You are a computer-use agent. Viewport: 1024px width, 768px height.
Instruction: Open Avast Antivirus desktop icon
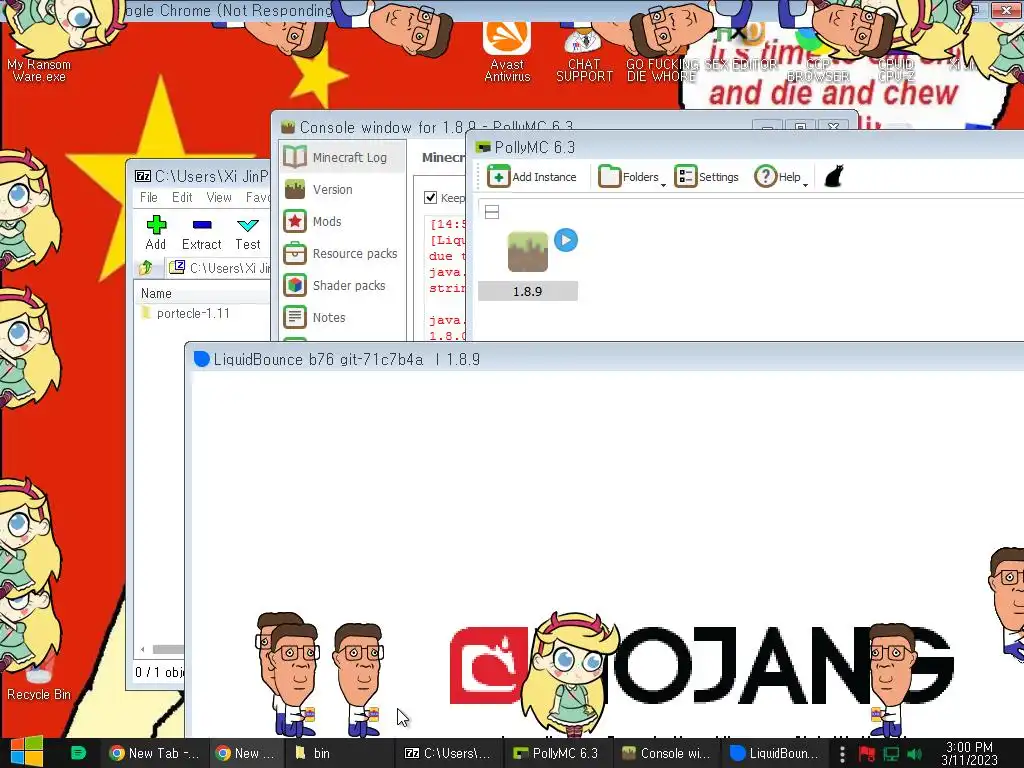[x=507, y=52]
